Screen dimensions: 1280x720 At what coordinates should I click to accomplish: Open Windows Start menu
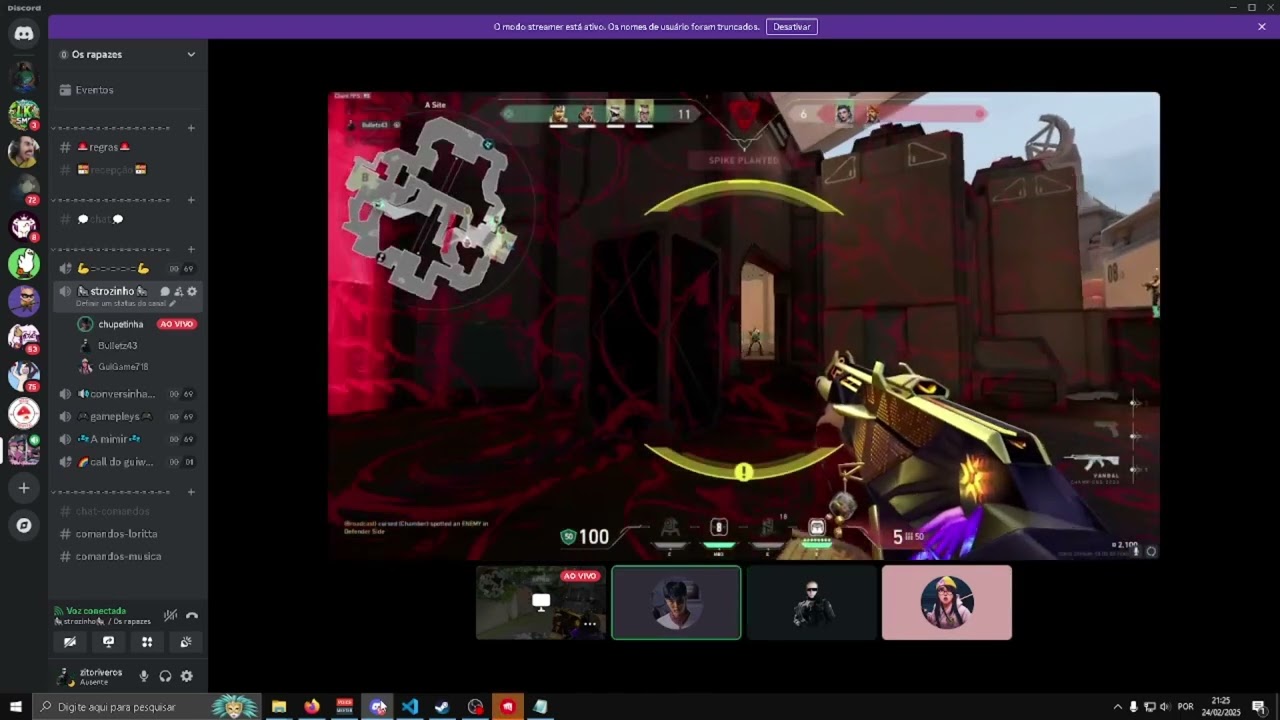[16, 707]
